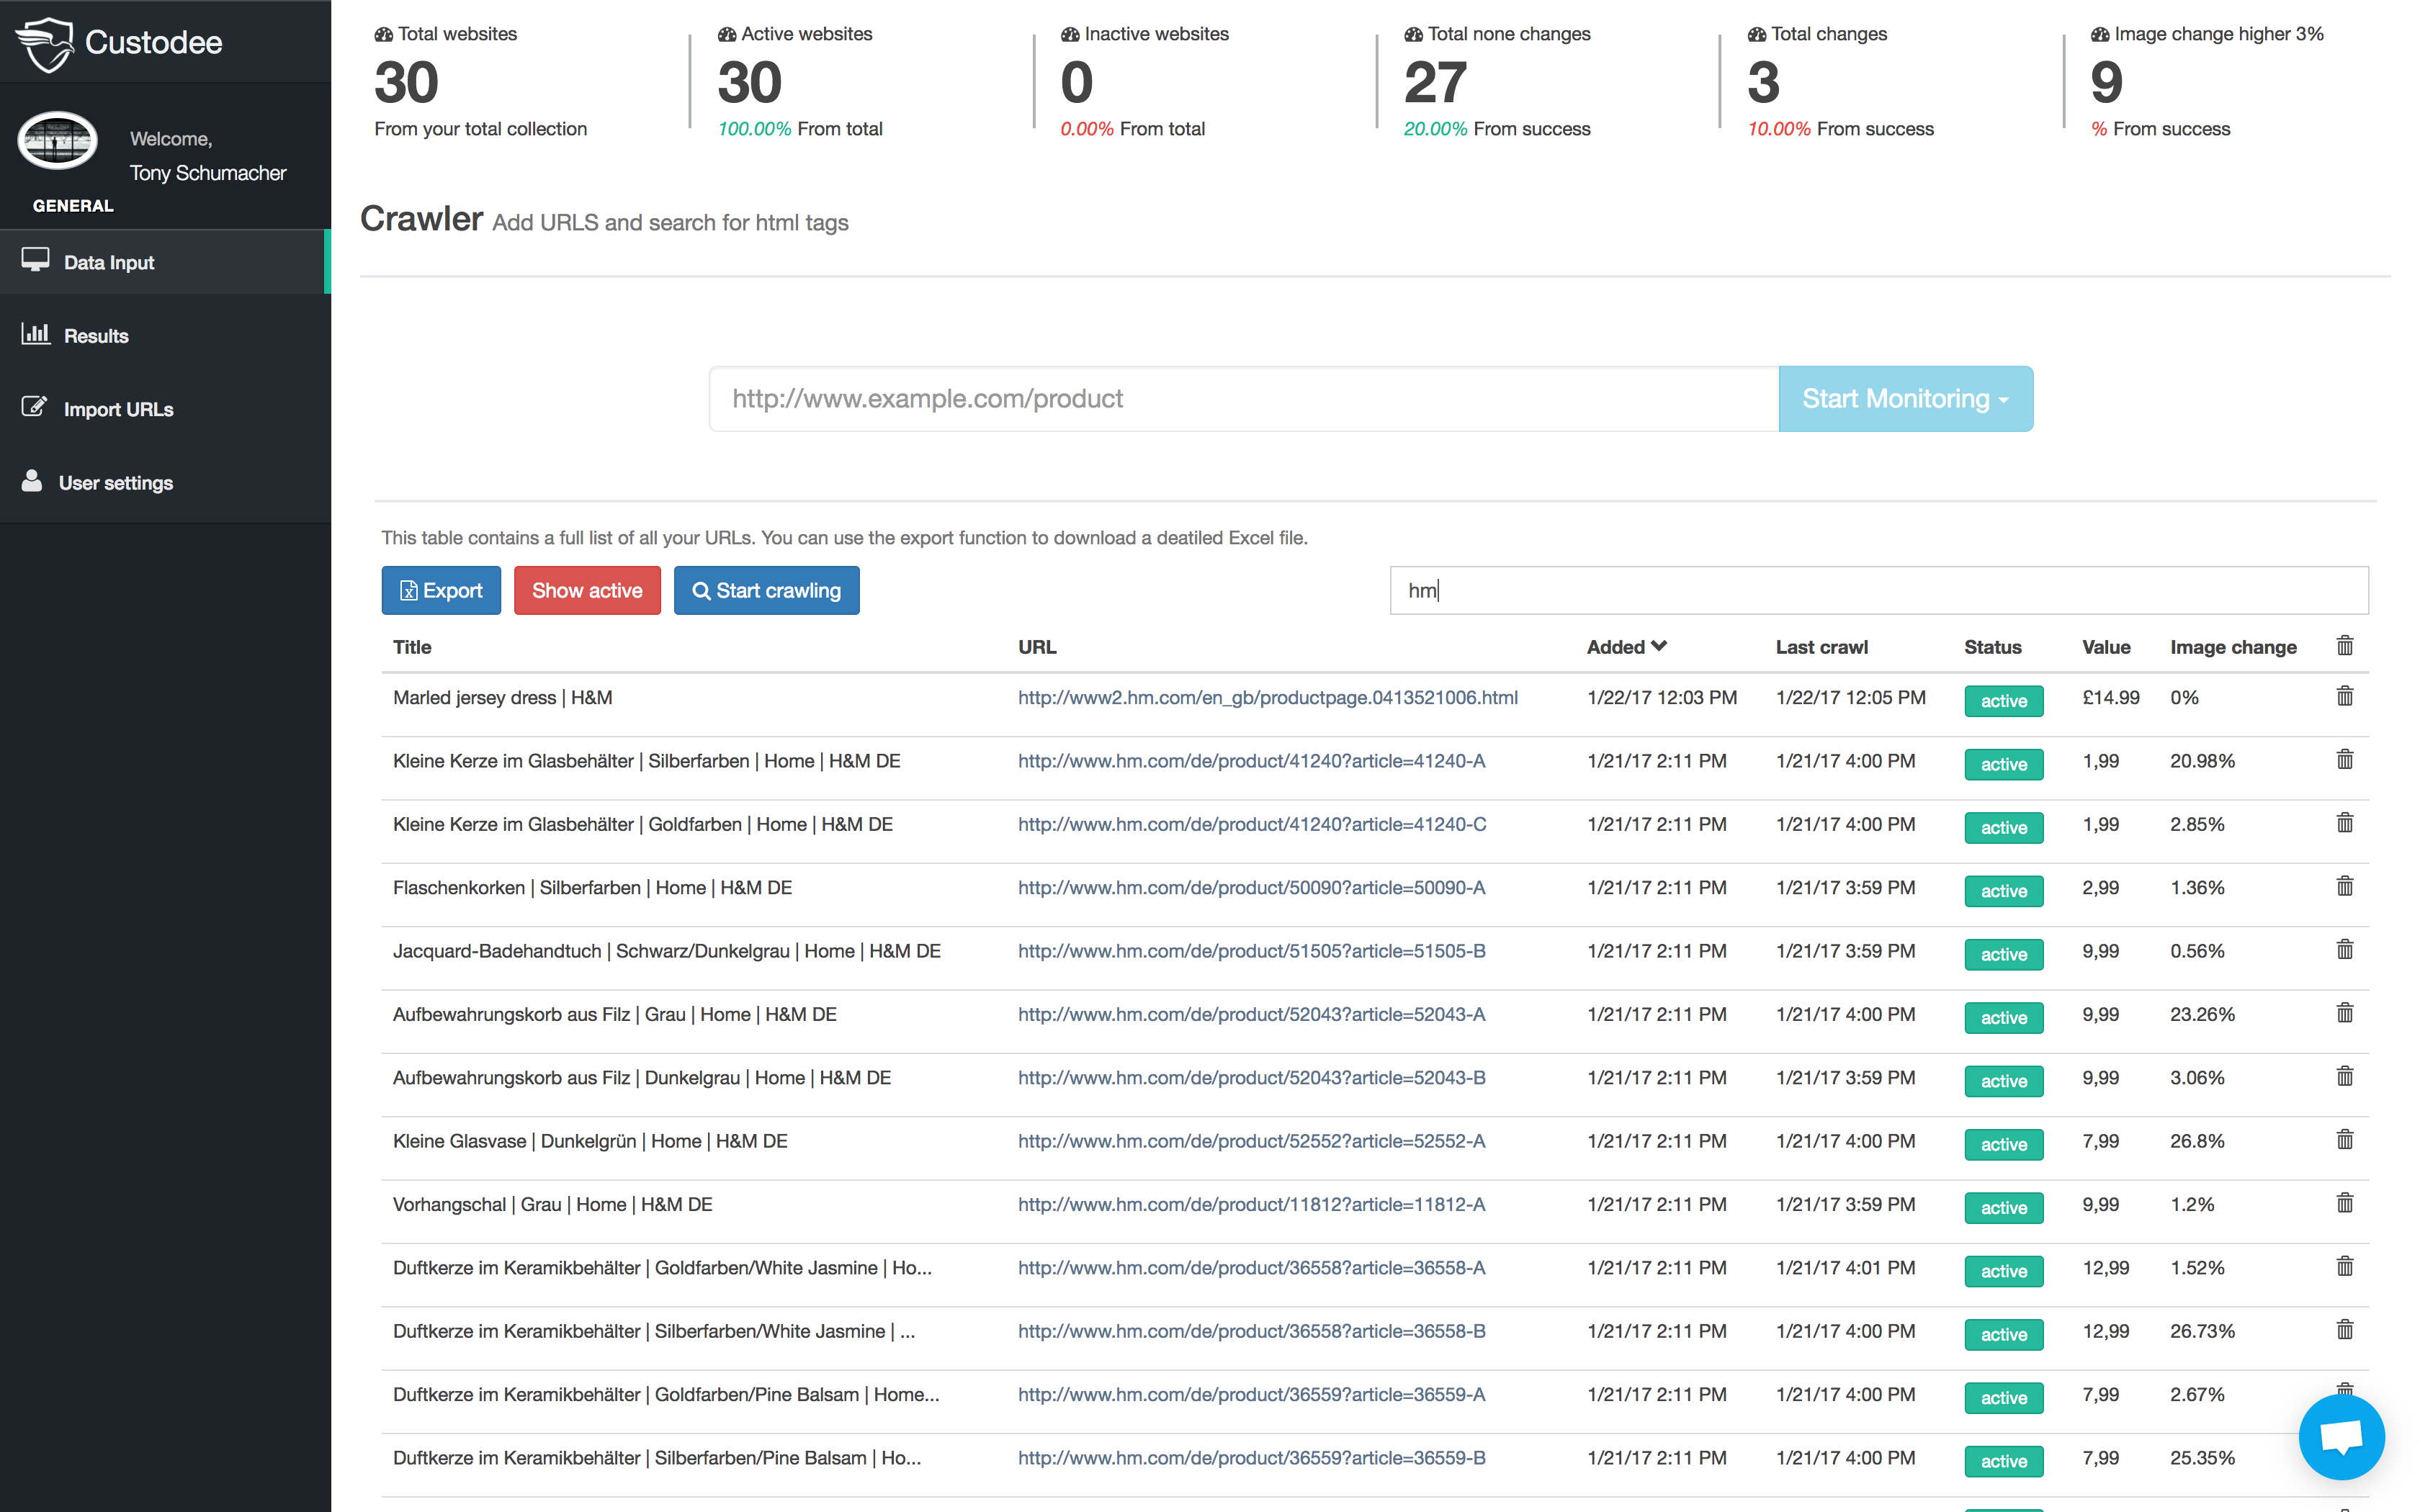This screenshot has width=2420, height=1512.
Task: Delete the Marled jersey dress row
Action: [x=2344, y=696]
